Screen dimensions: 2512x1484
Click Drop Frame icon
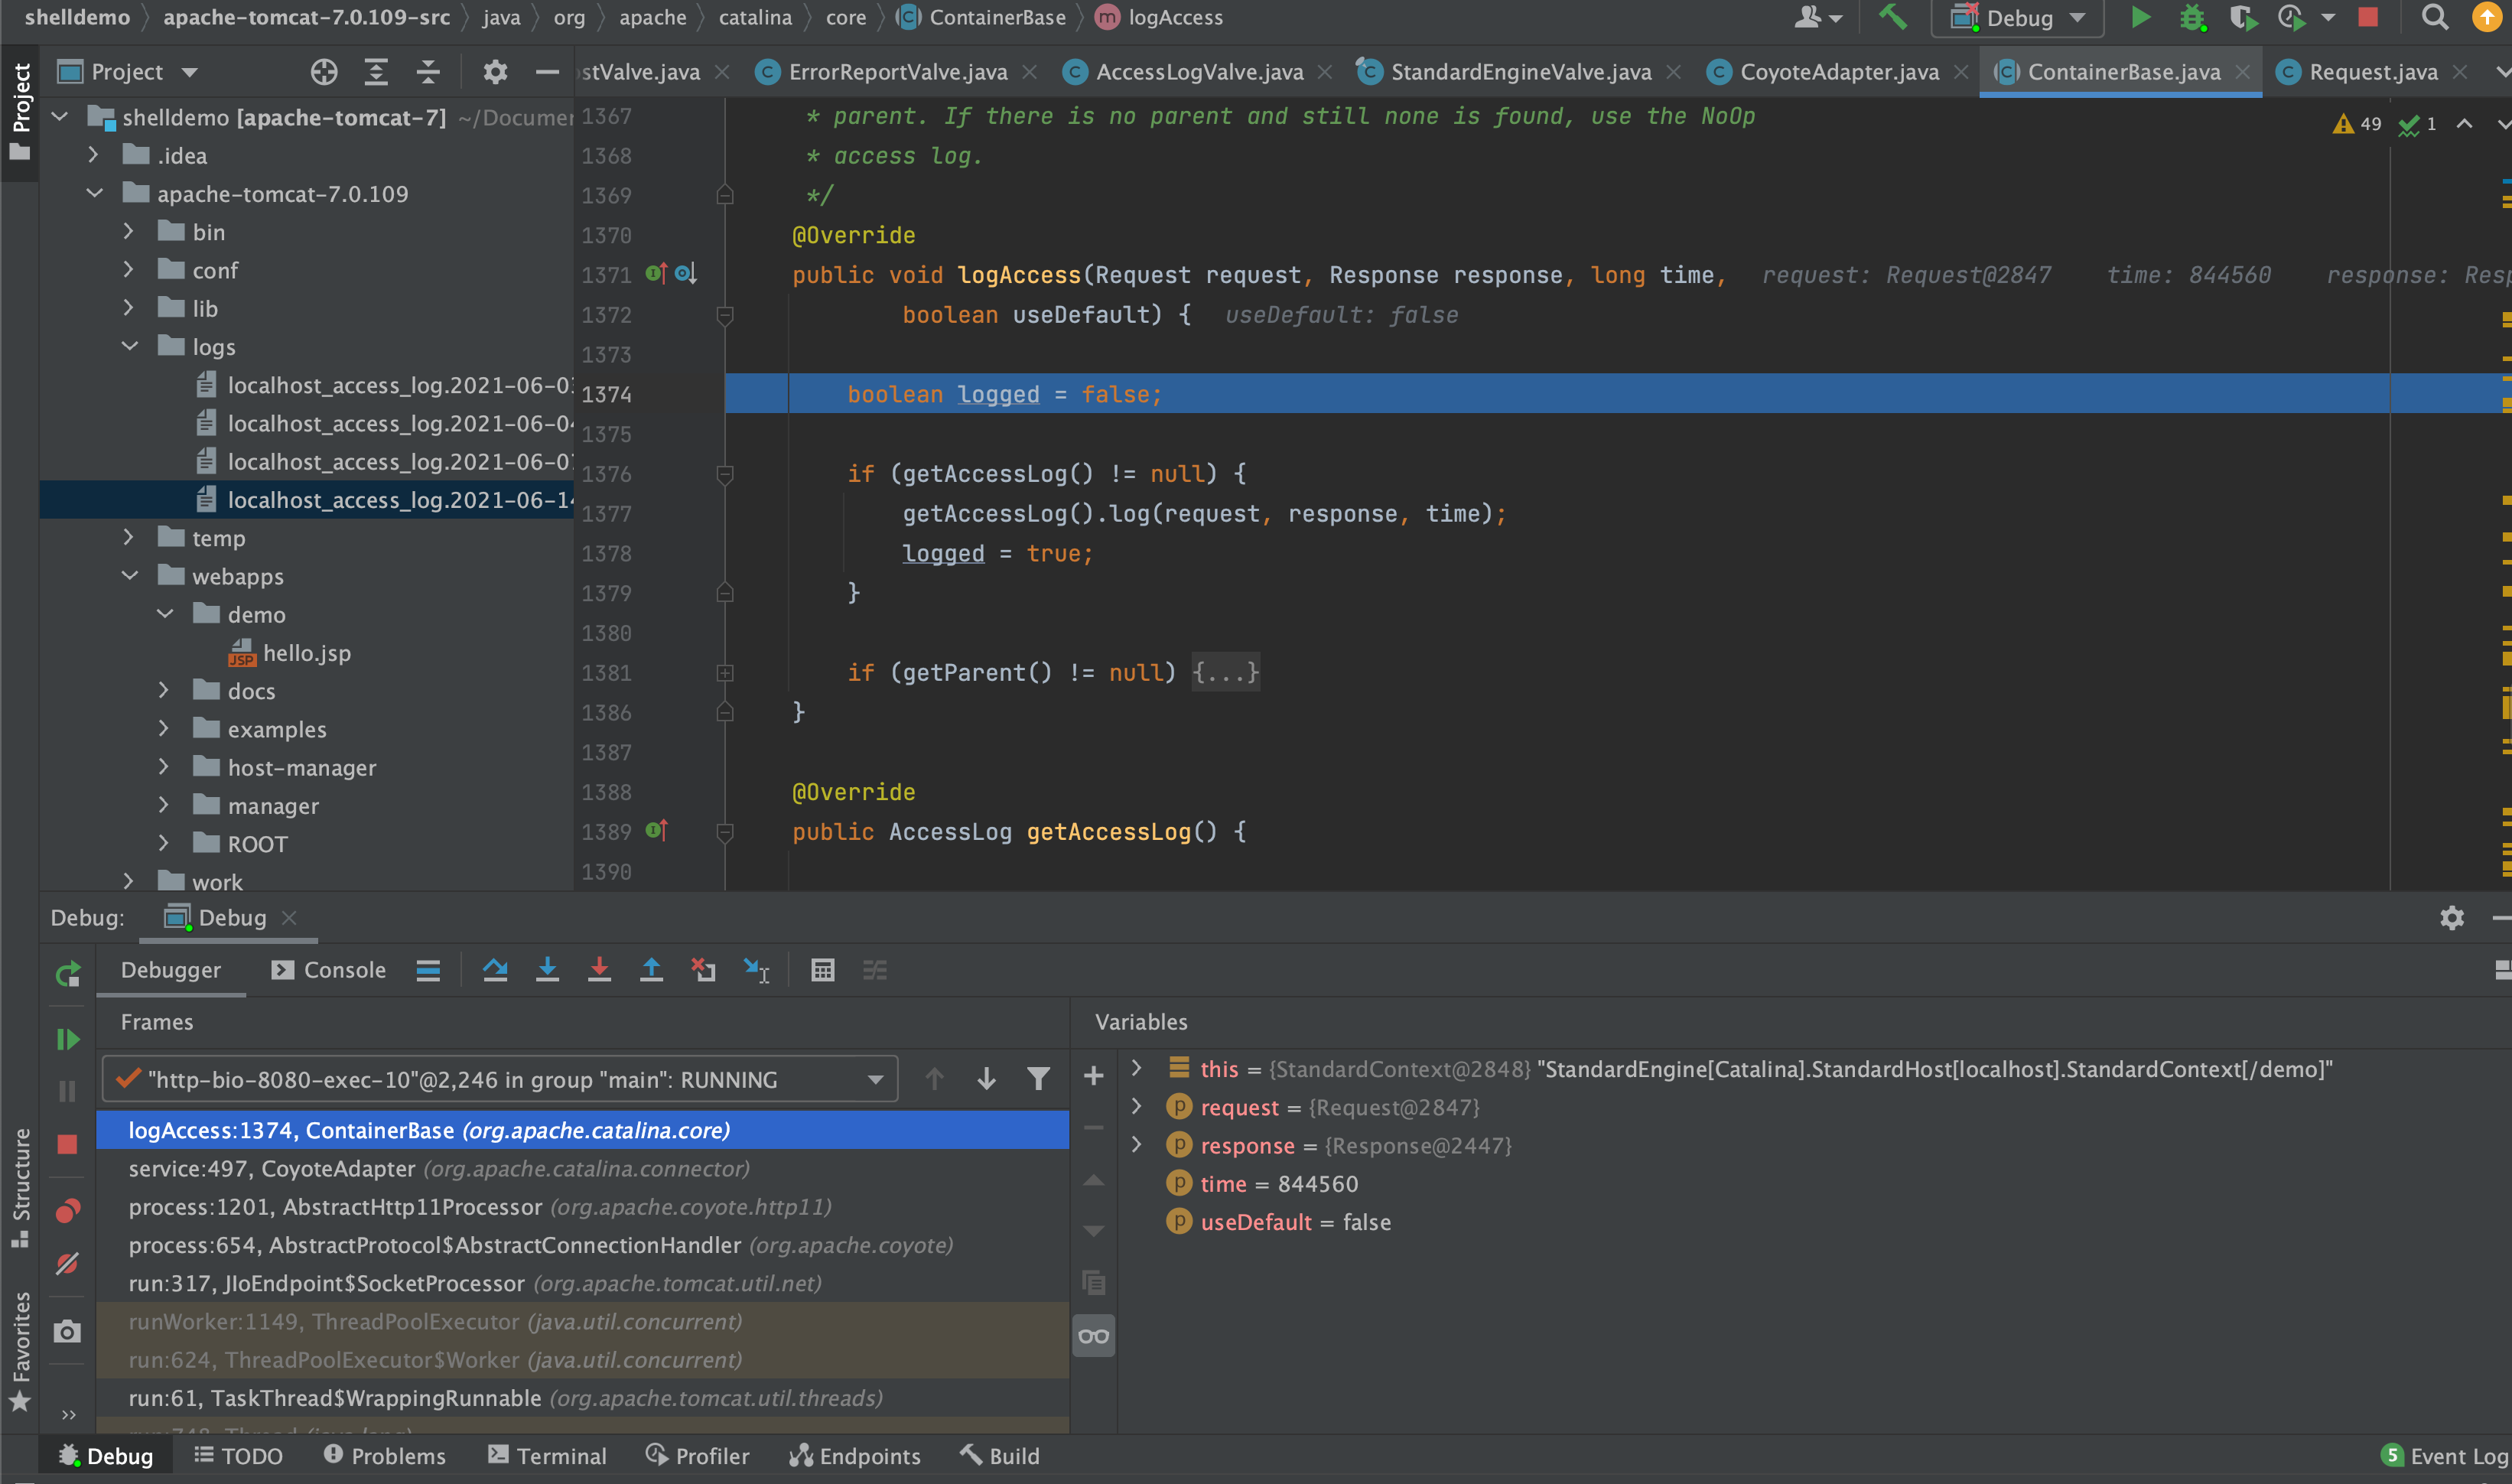[x=703, y=970]
